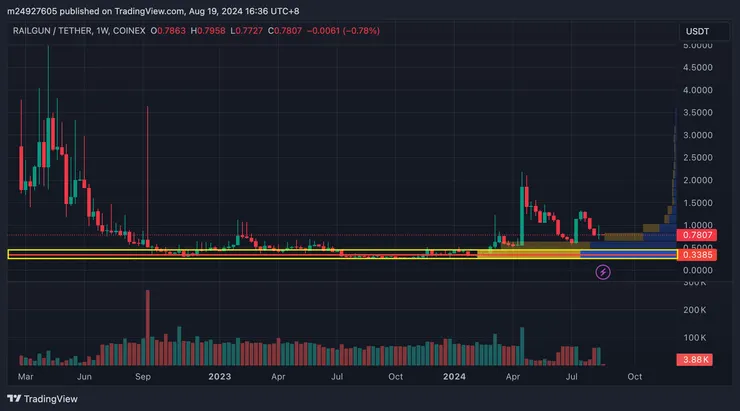Click the 2023 label on time axis

219,377
